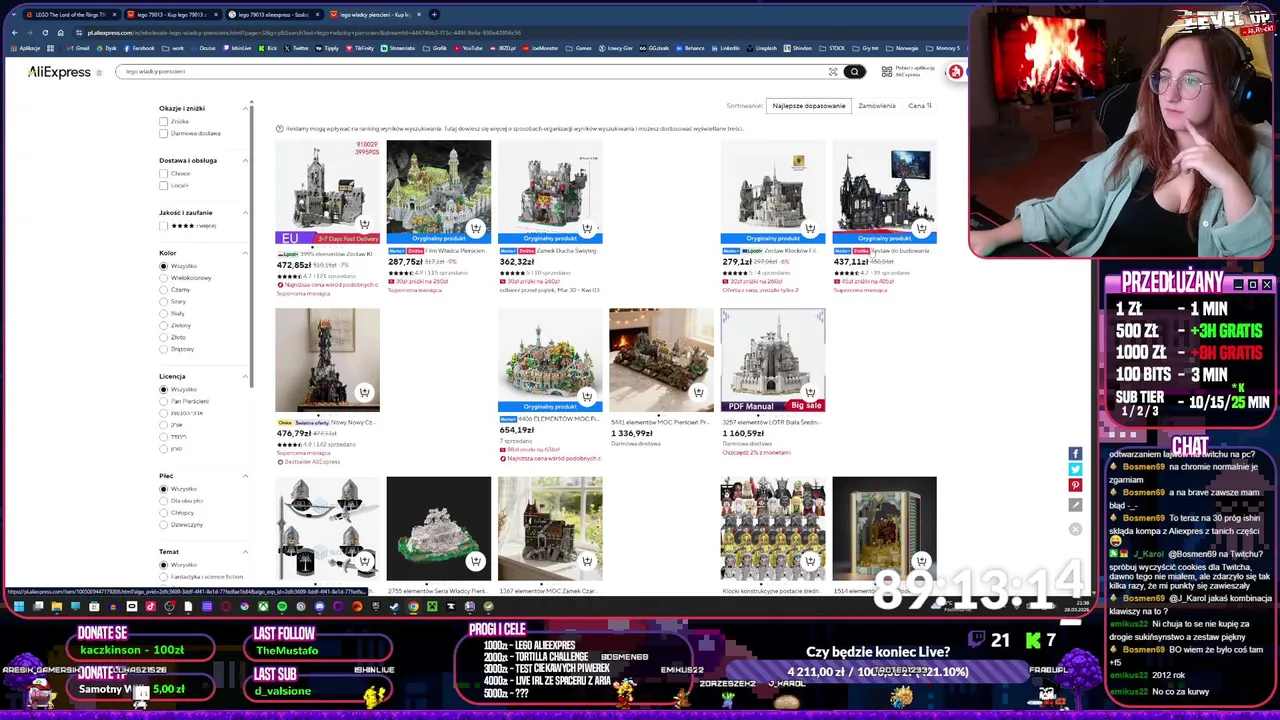Open the soldier minifigures product thumbnail

click(x=772, y=528)
